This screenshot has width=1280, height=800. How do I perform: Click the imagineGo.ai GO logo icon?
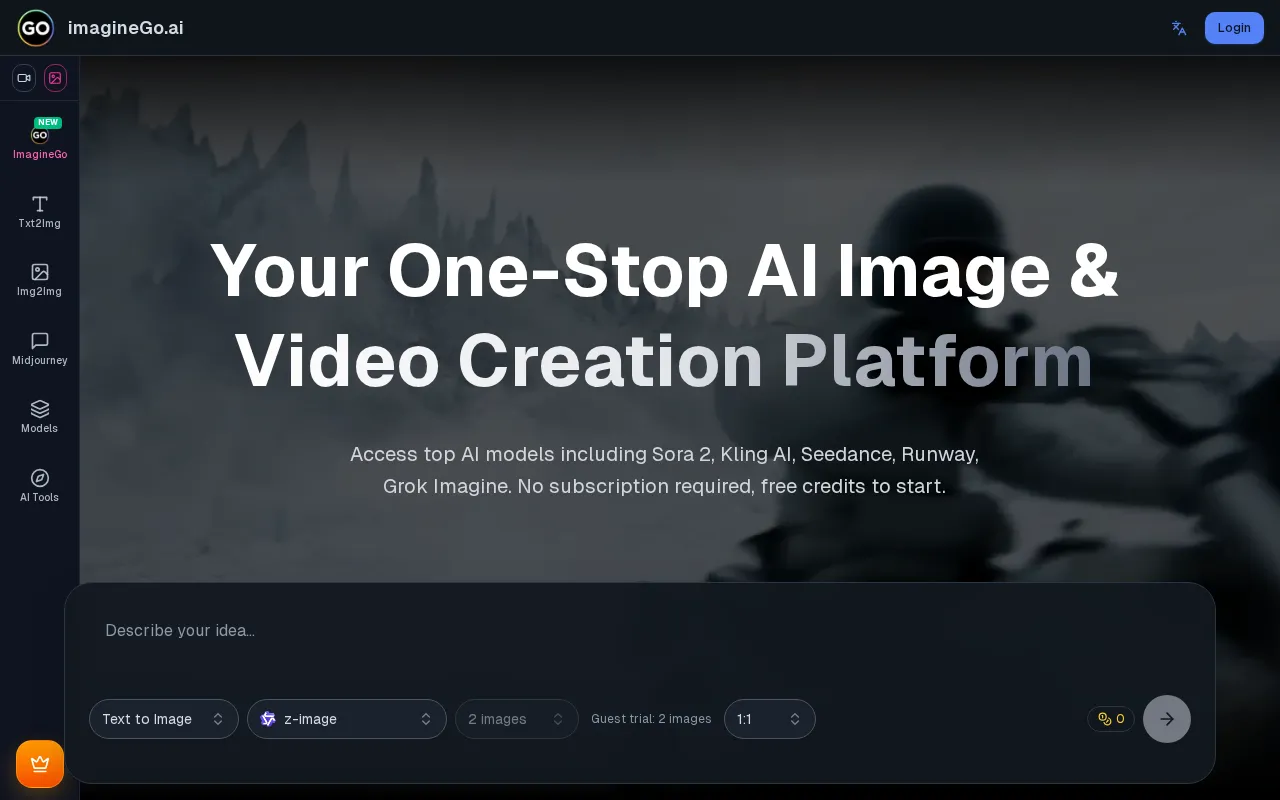click(x=36, y=28)
